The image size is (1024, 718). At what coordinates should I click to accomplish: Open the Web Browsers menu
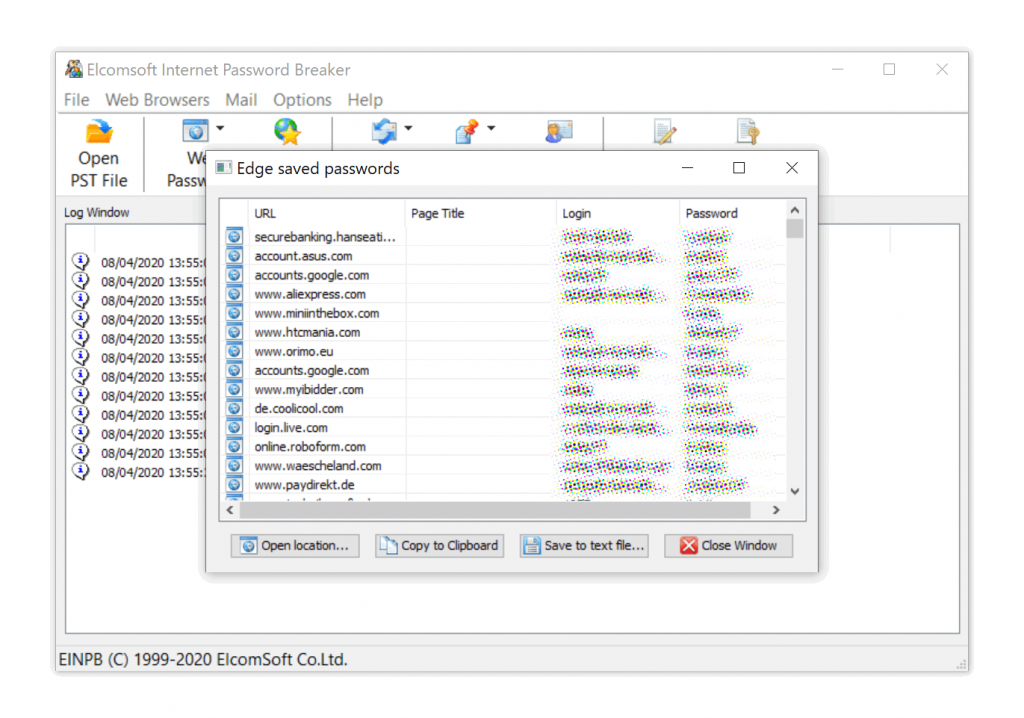coord(157,100)
